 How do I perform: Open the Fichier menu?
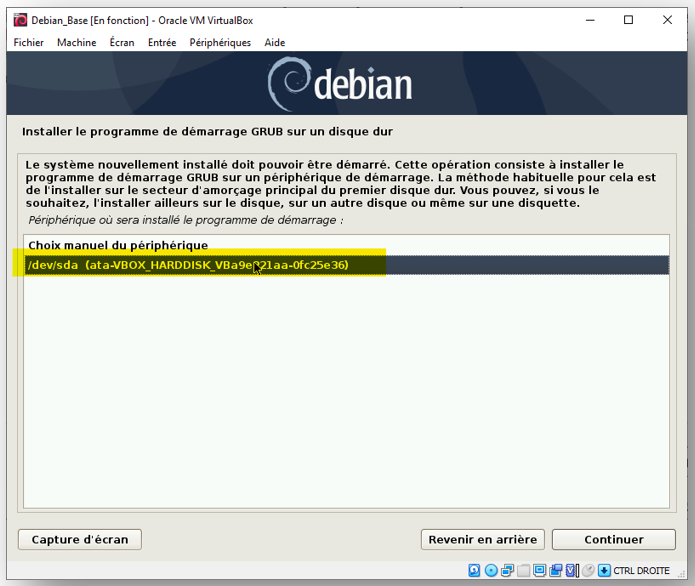pos(28,43)
